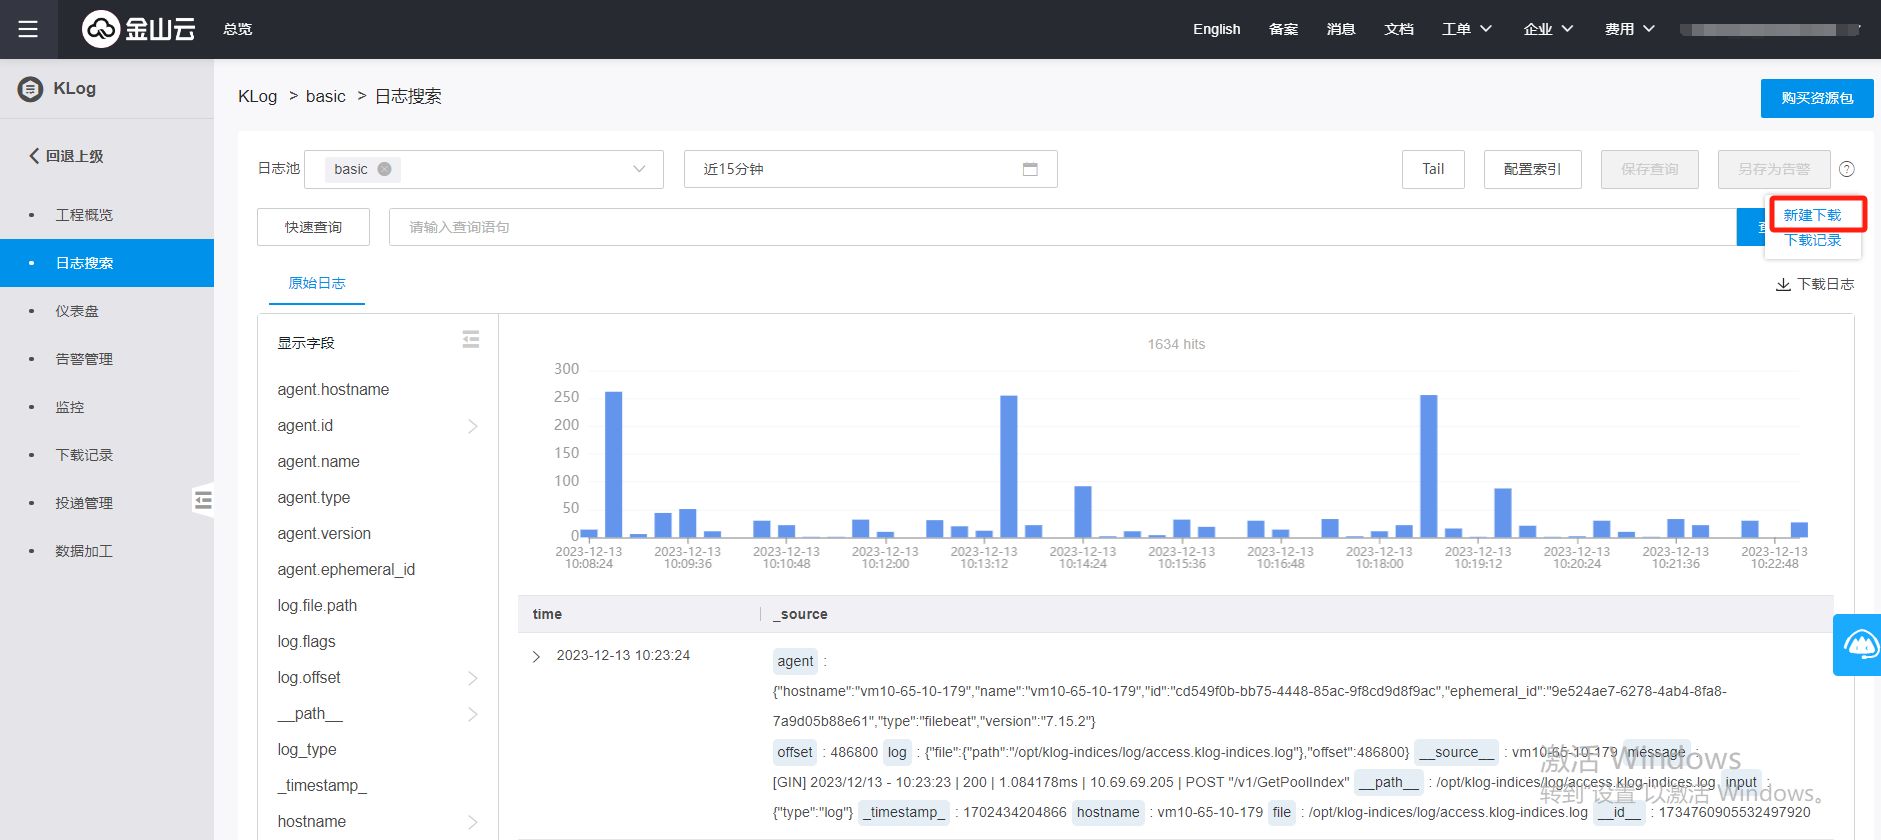Image resolution: width=1881 pixels, height=840 pixels.
Task: Toggle the displayed fields list icon
Action: (x=470, y=340)
